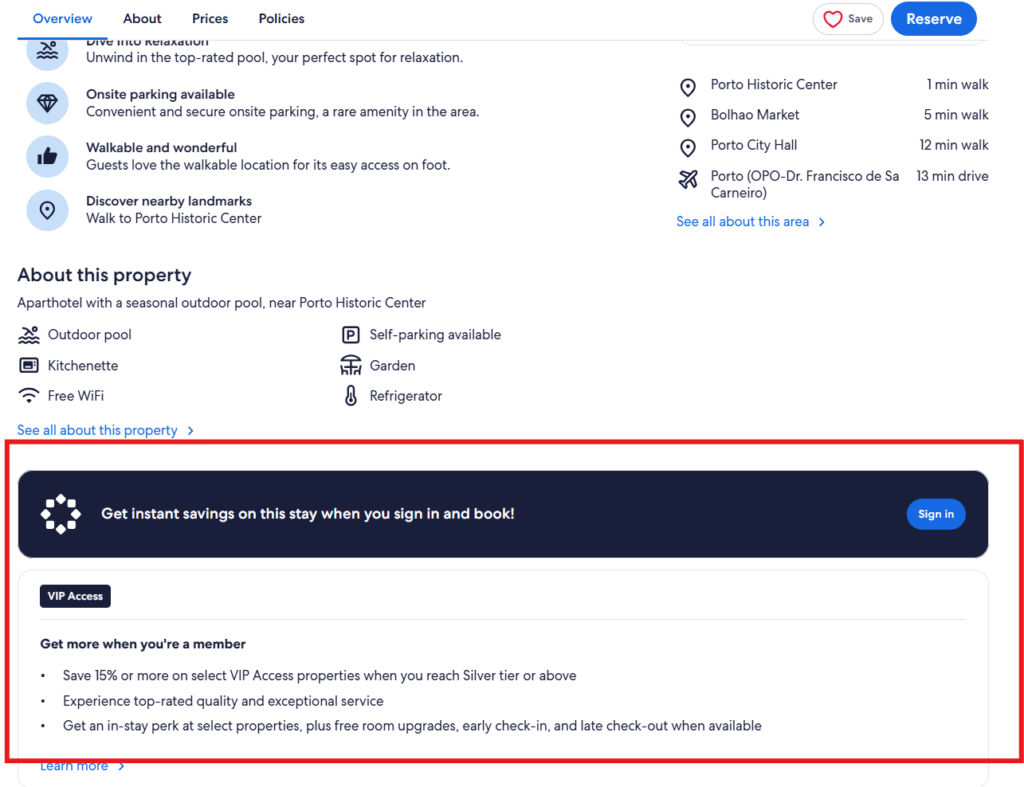Click the refrigerator amenity icon
Image resolution: width=1024 pixels, height=787 pixels.
pos(351,395)
